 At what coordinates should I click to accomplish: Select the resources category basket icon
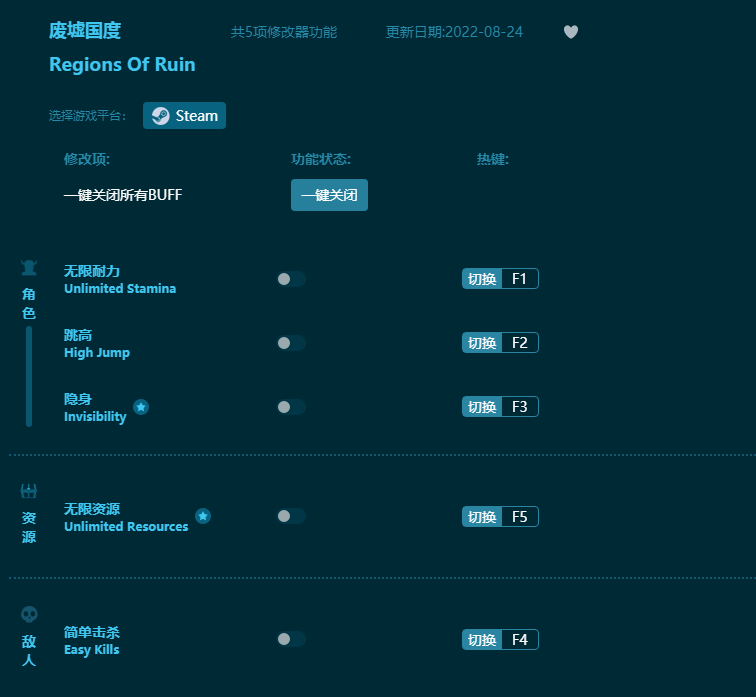(29, 491)
